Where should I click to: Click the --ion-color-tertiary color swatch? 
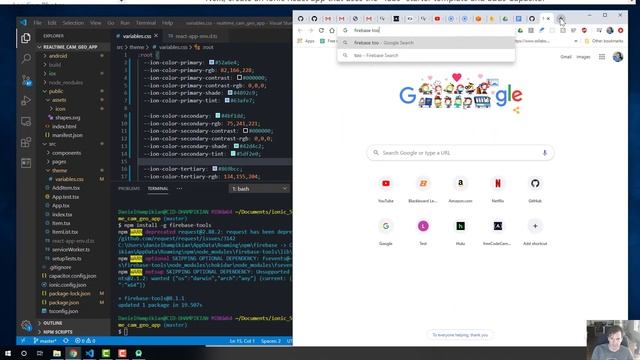point(215,169)
